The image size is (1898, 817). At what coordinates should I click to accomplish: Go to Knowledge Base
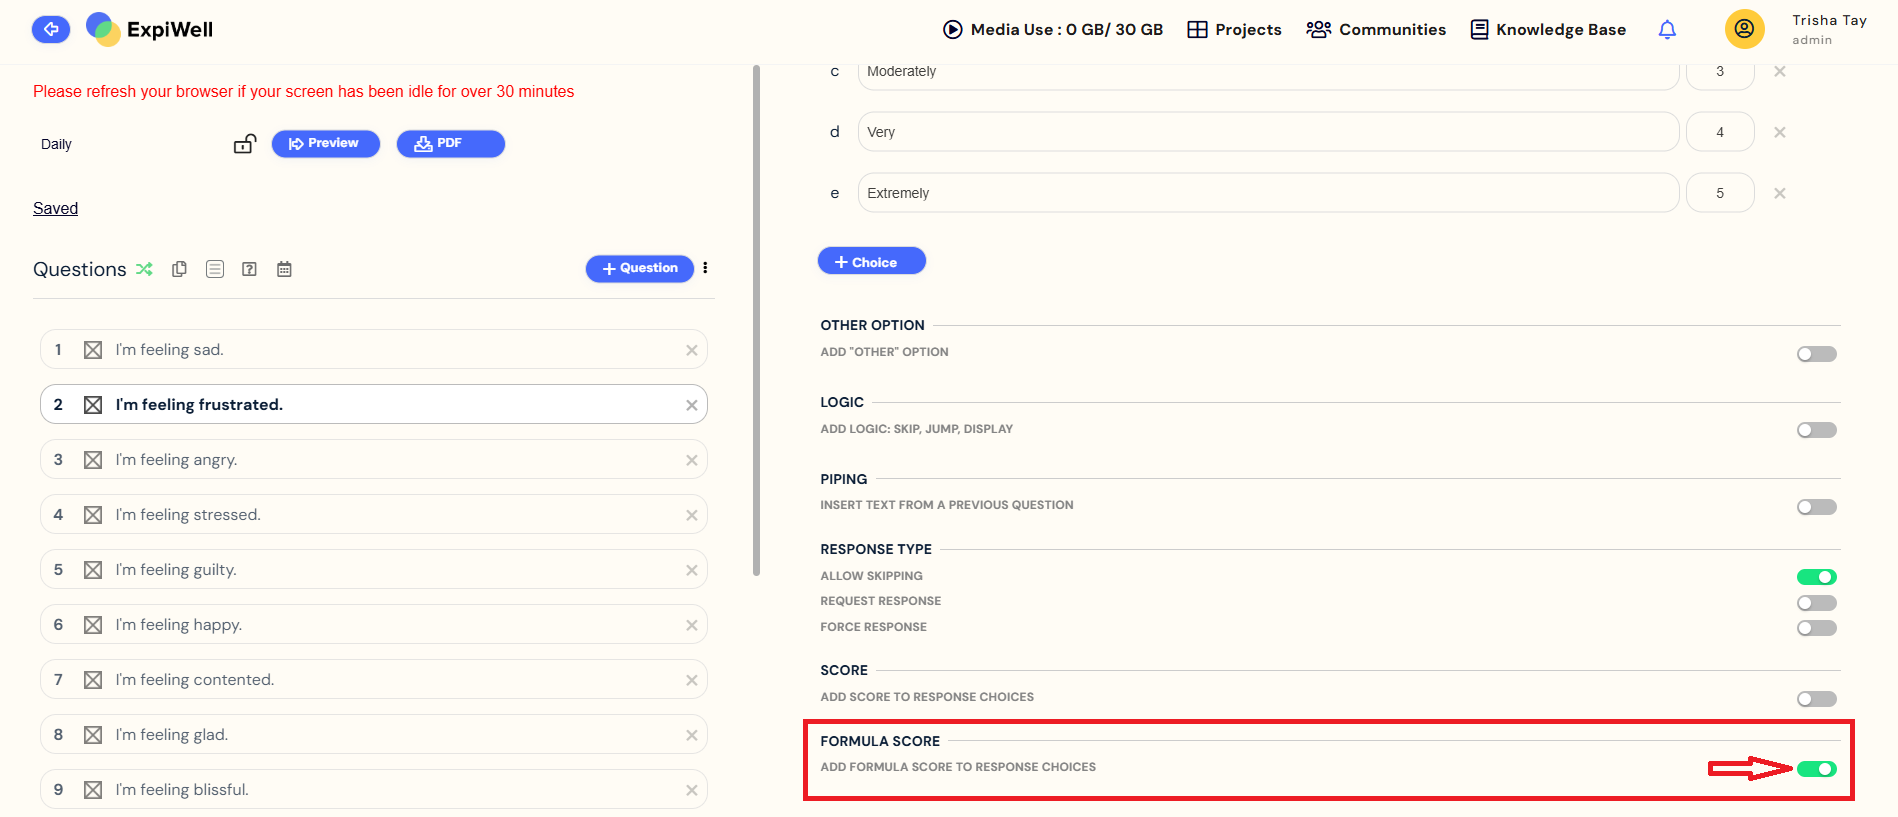point(1548,30)
